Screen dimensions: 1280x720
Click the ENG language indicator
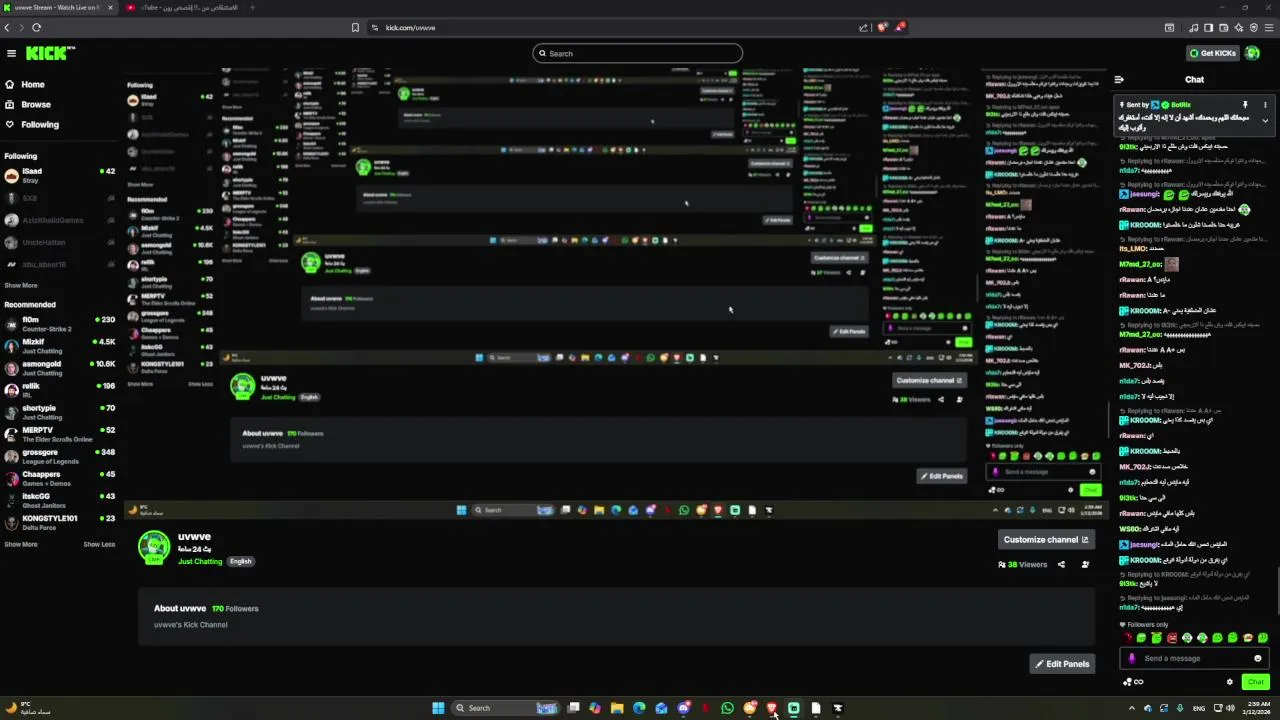click(x=1199, y=708)
